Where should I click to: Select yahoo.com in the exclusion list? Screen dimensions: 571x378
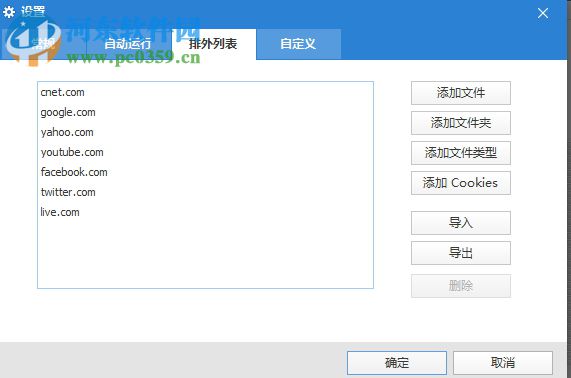coord(205,132)
